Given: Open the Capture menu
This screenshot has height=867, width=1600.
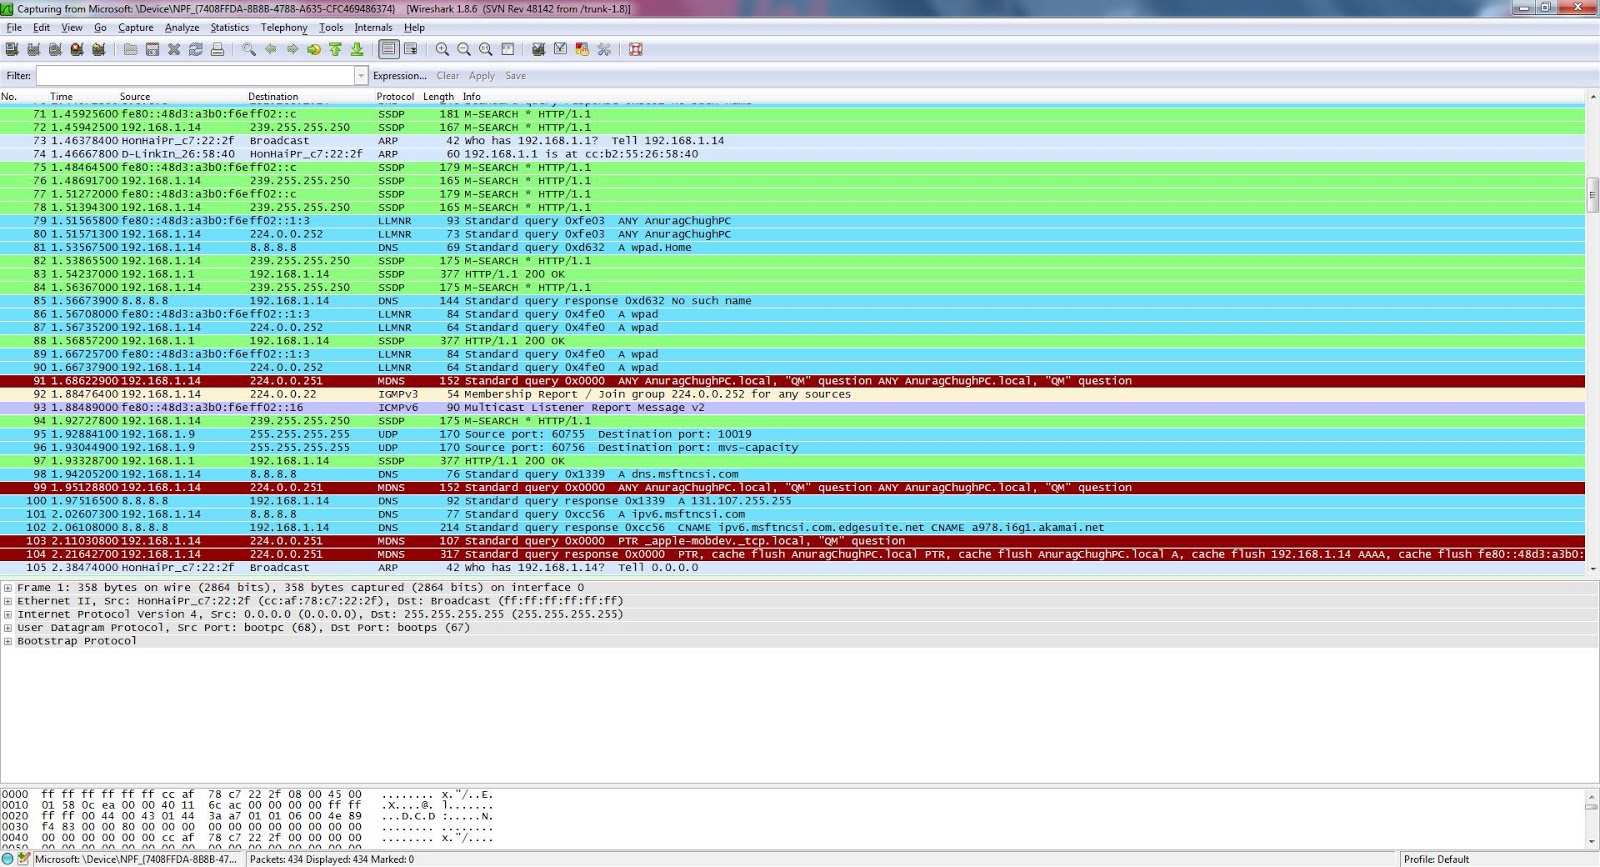Looking at the screenshot, I should 136,28.
